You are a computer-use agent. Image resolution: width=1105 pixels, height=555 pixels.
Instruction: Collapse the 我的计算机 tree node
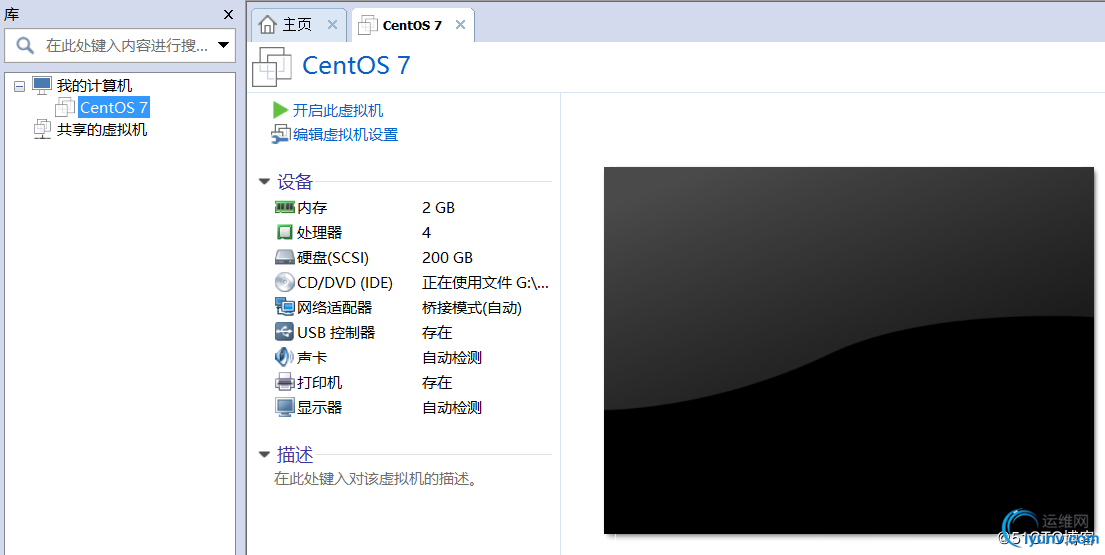click(x=19, y=86)
